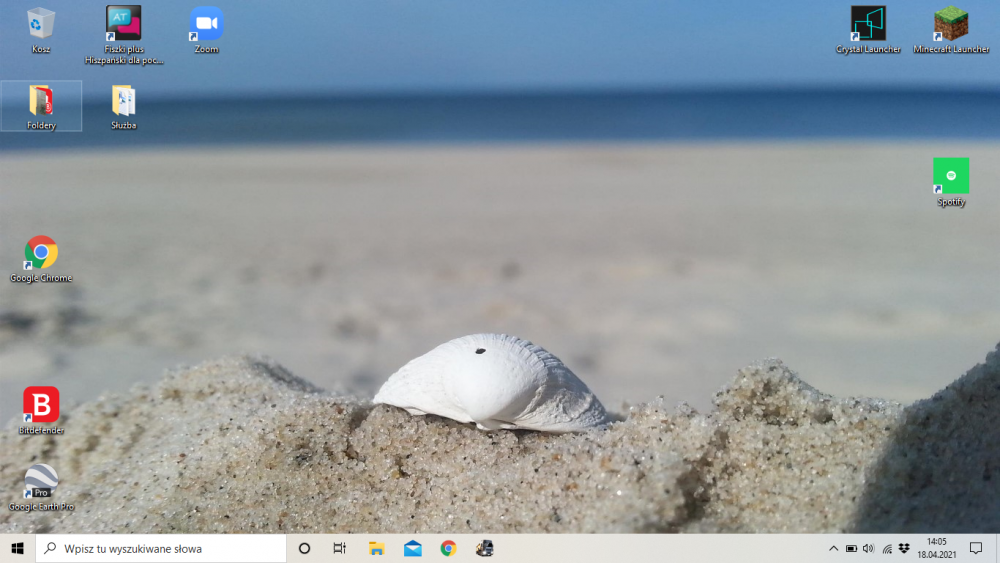
Task: Launch the Mail app from taskbar
Action: click(412, 548)
